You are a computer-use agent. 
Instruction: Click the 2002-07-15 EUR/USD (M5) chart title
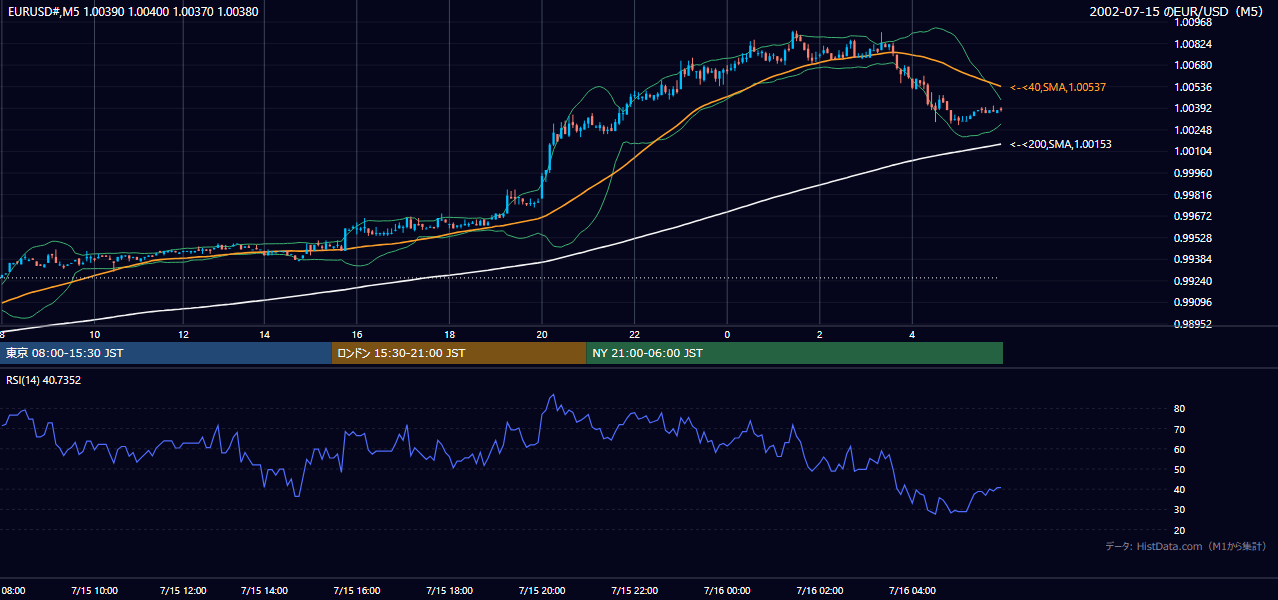pyautogui.click(x=1178, y=10)
